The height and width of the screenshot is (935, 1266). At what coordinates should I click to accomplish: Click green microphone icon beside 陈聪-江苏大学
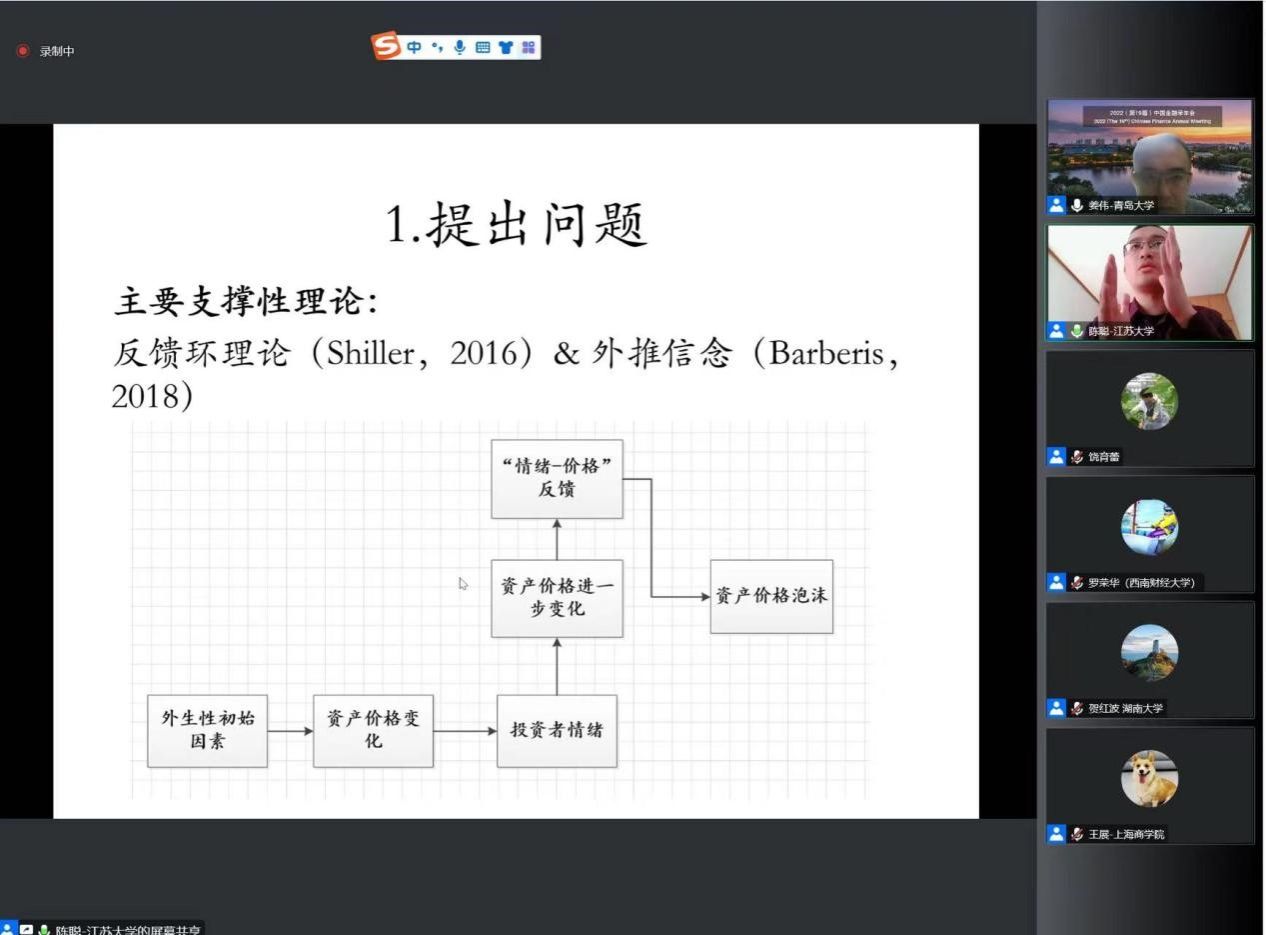1077,331
